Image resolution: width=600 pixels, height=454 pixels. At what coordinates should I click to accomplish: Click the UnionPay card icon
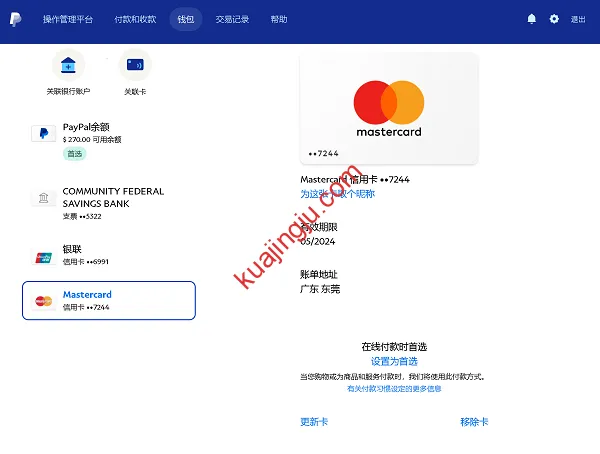tap(43, 256)
